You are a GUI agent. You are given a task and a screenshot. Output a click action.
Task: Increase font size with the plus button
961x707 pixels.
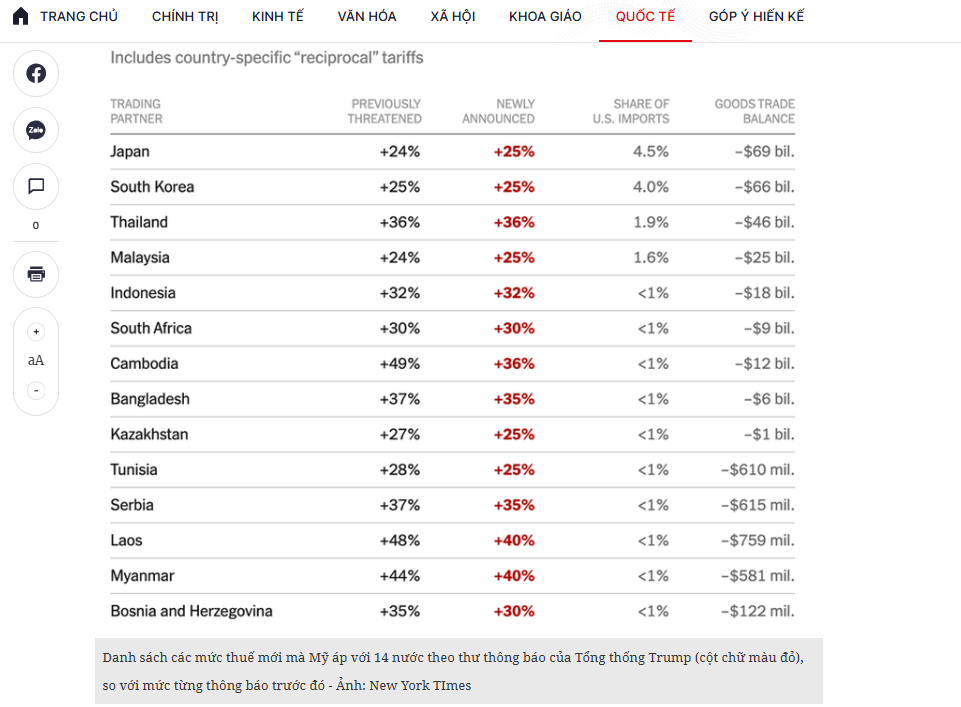point(36,332)
